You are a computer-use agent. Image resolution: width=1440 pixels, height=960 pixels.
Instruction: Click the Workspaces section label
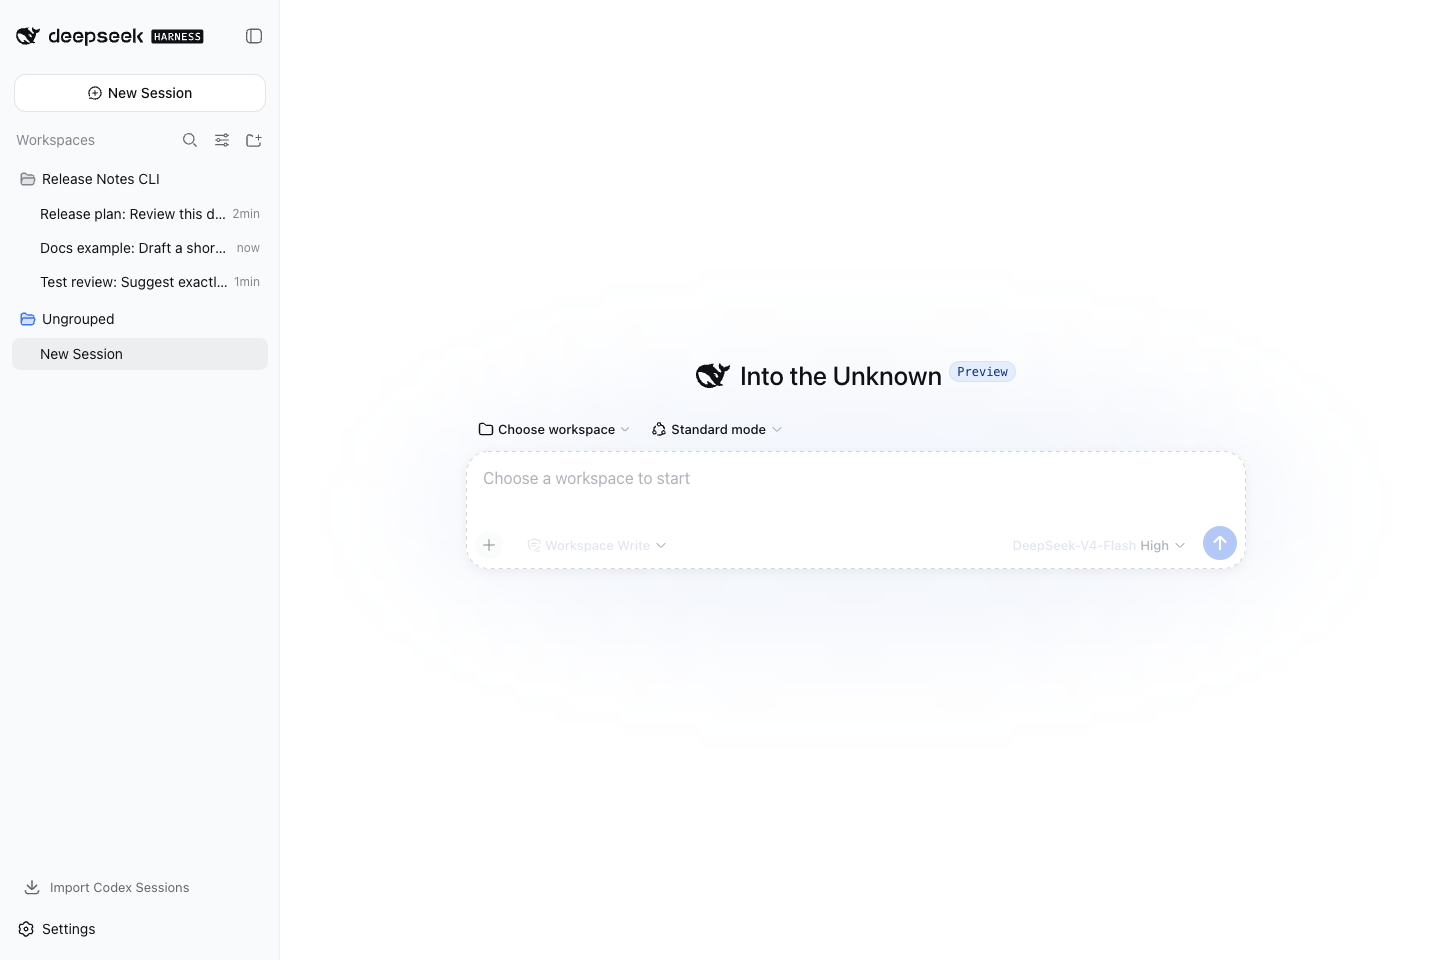pos(56,140)
